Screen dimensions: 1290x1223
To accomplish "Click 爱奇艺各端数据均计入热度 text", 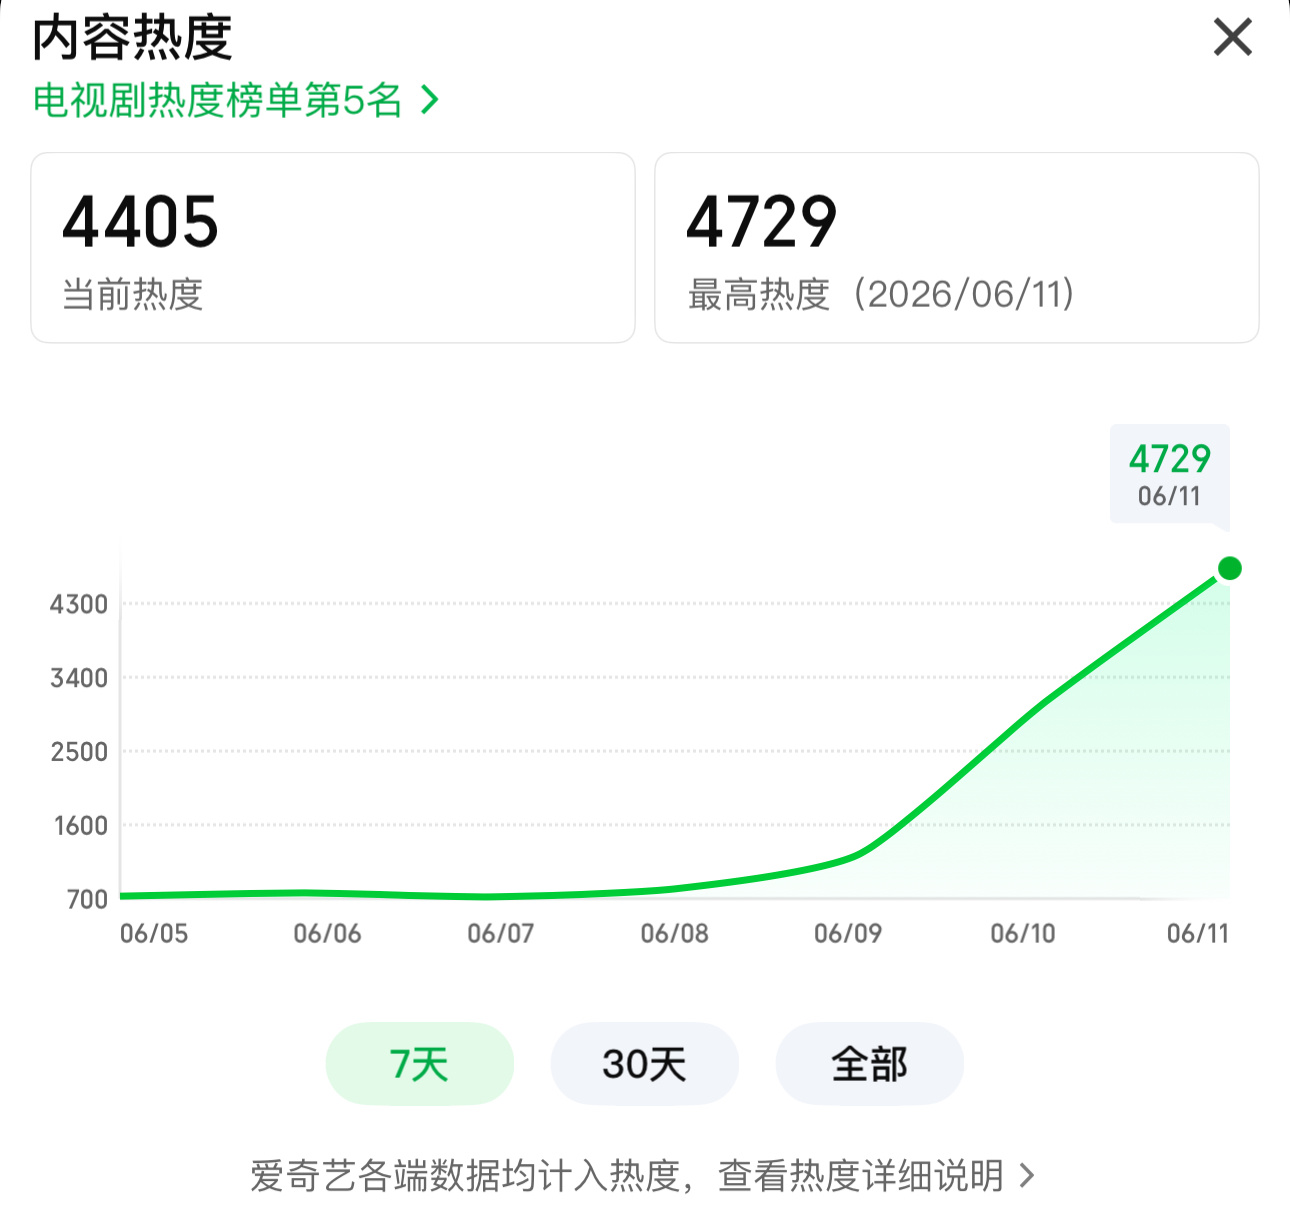I will (x=466, y=1176).
